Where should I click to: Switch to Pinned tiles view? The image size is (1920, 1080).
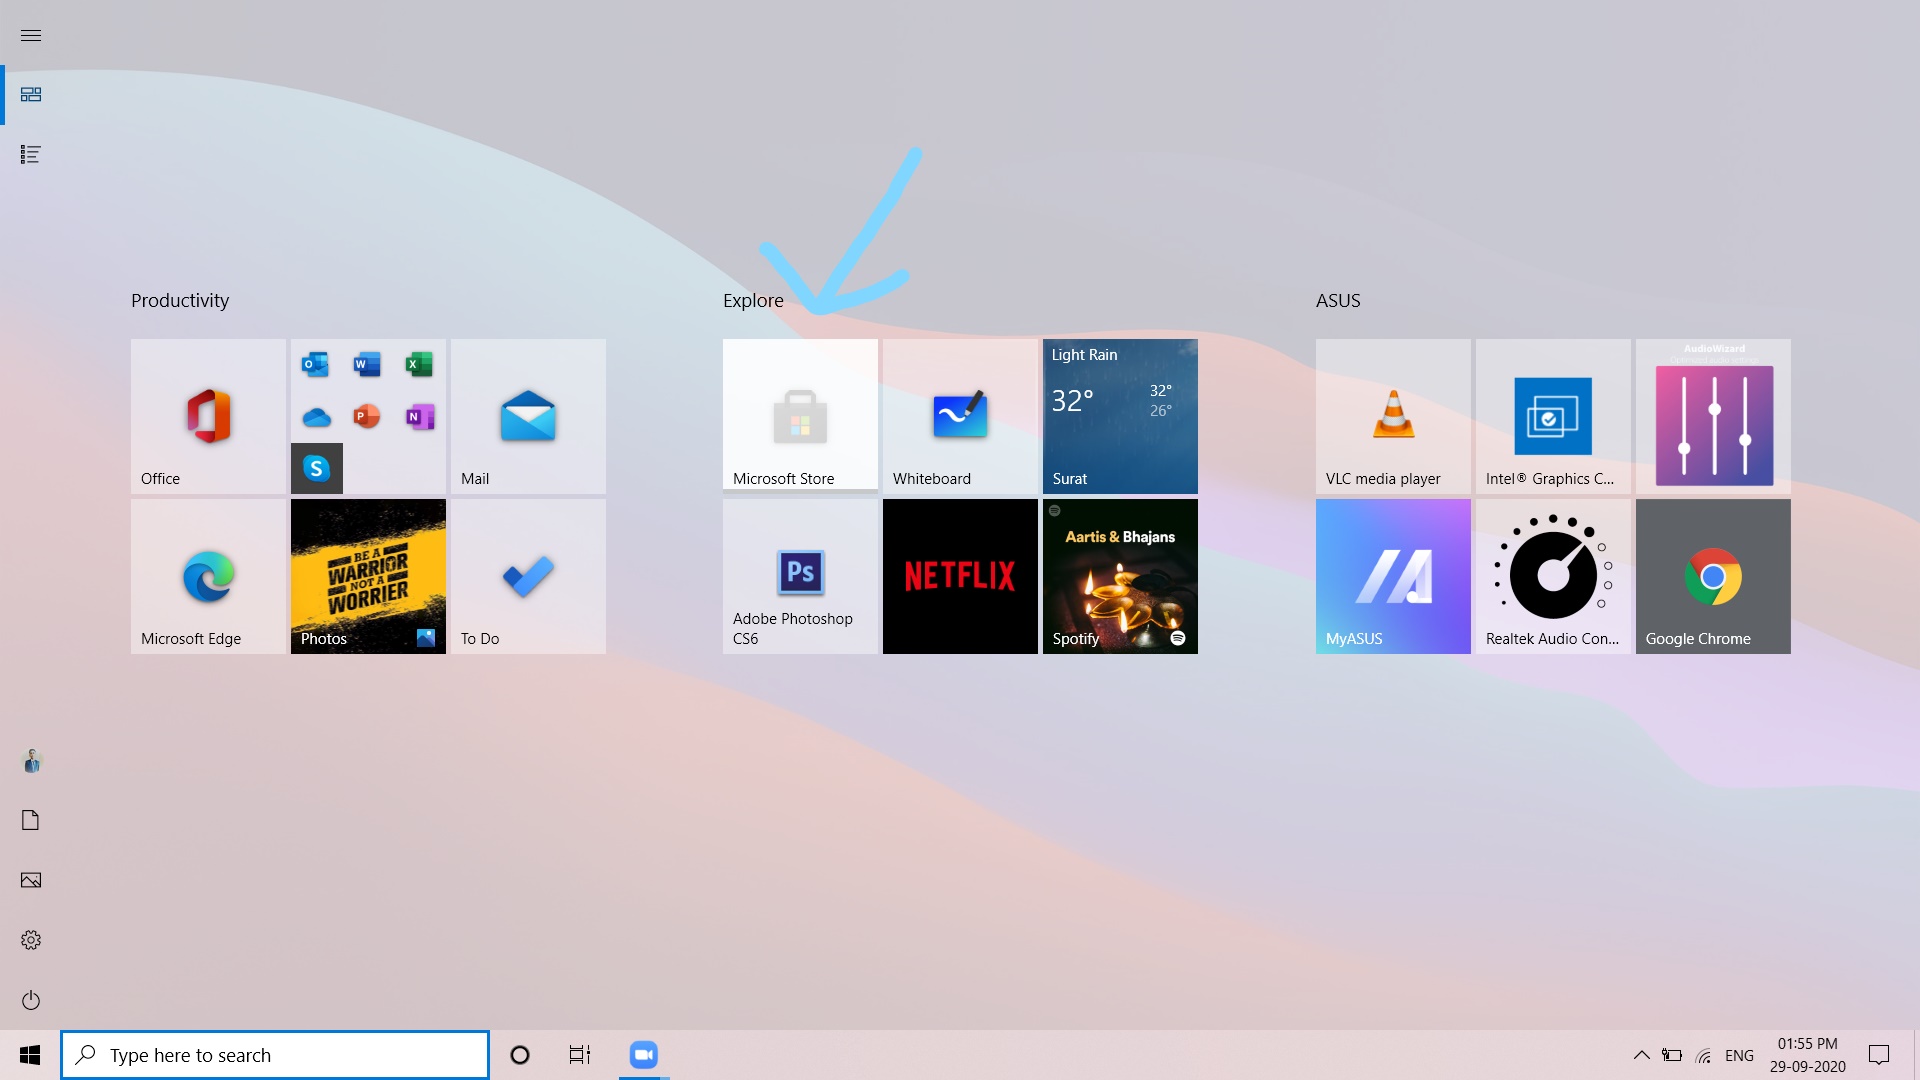31,94
